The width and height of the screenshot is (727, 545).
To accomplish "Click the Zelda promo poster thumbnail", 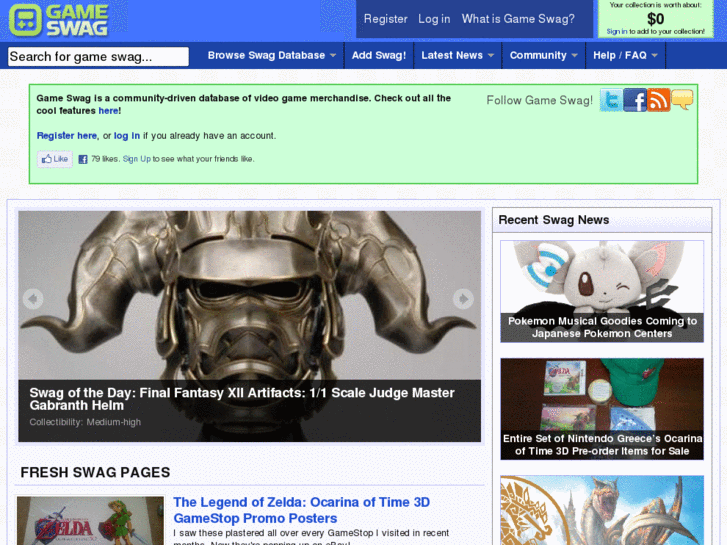I will pos(90,521).
